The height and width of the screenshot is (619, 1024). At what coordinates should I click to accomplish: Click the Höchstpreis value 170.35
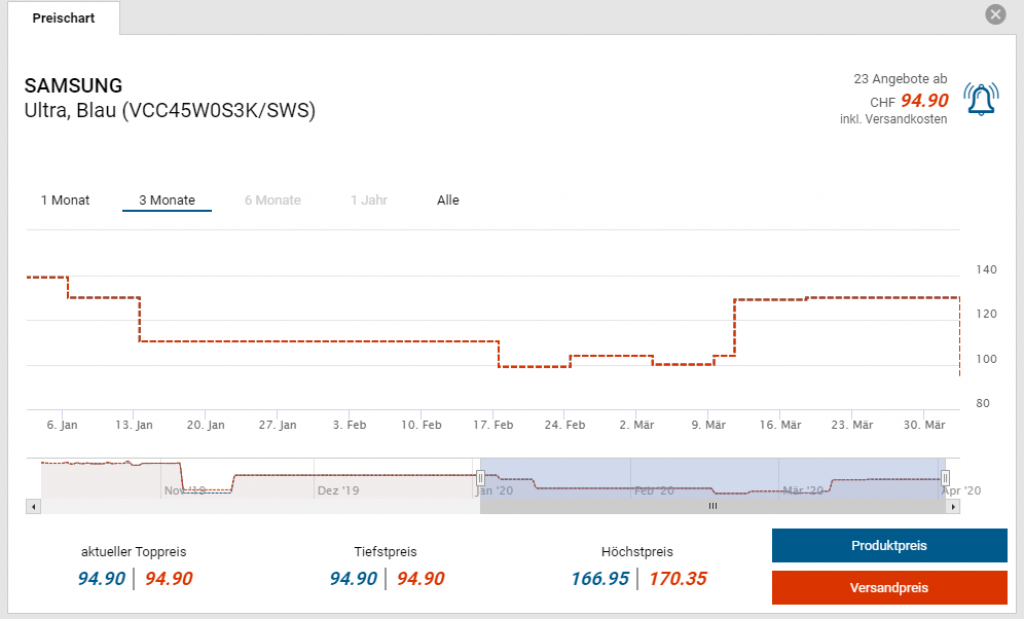point(678,579)
